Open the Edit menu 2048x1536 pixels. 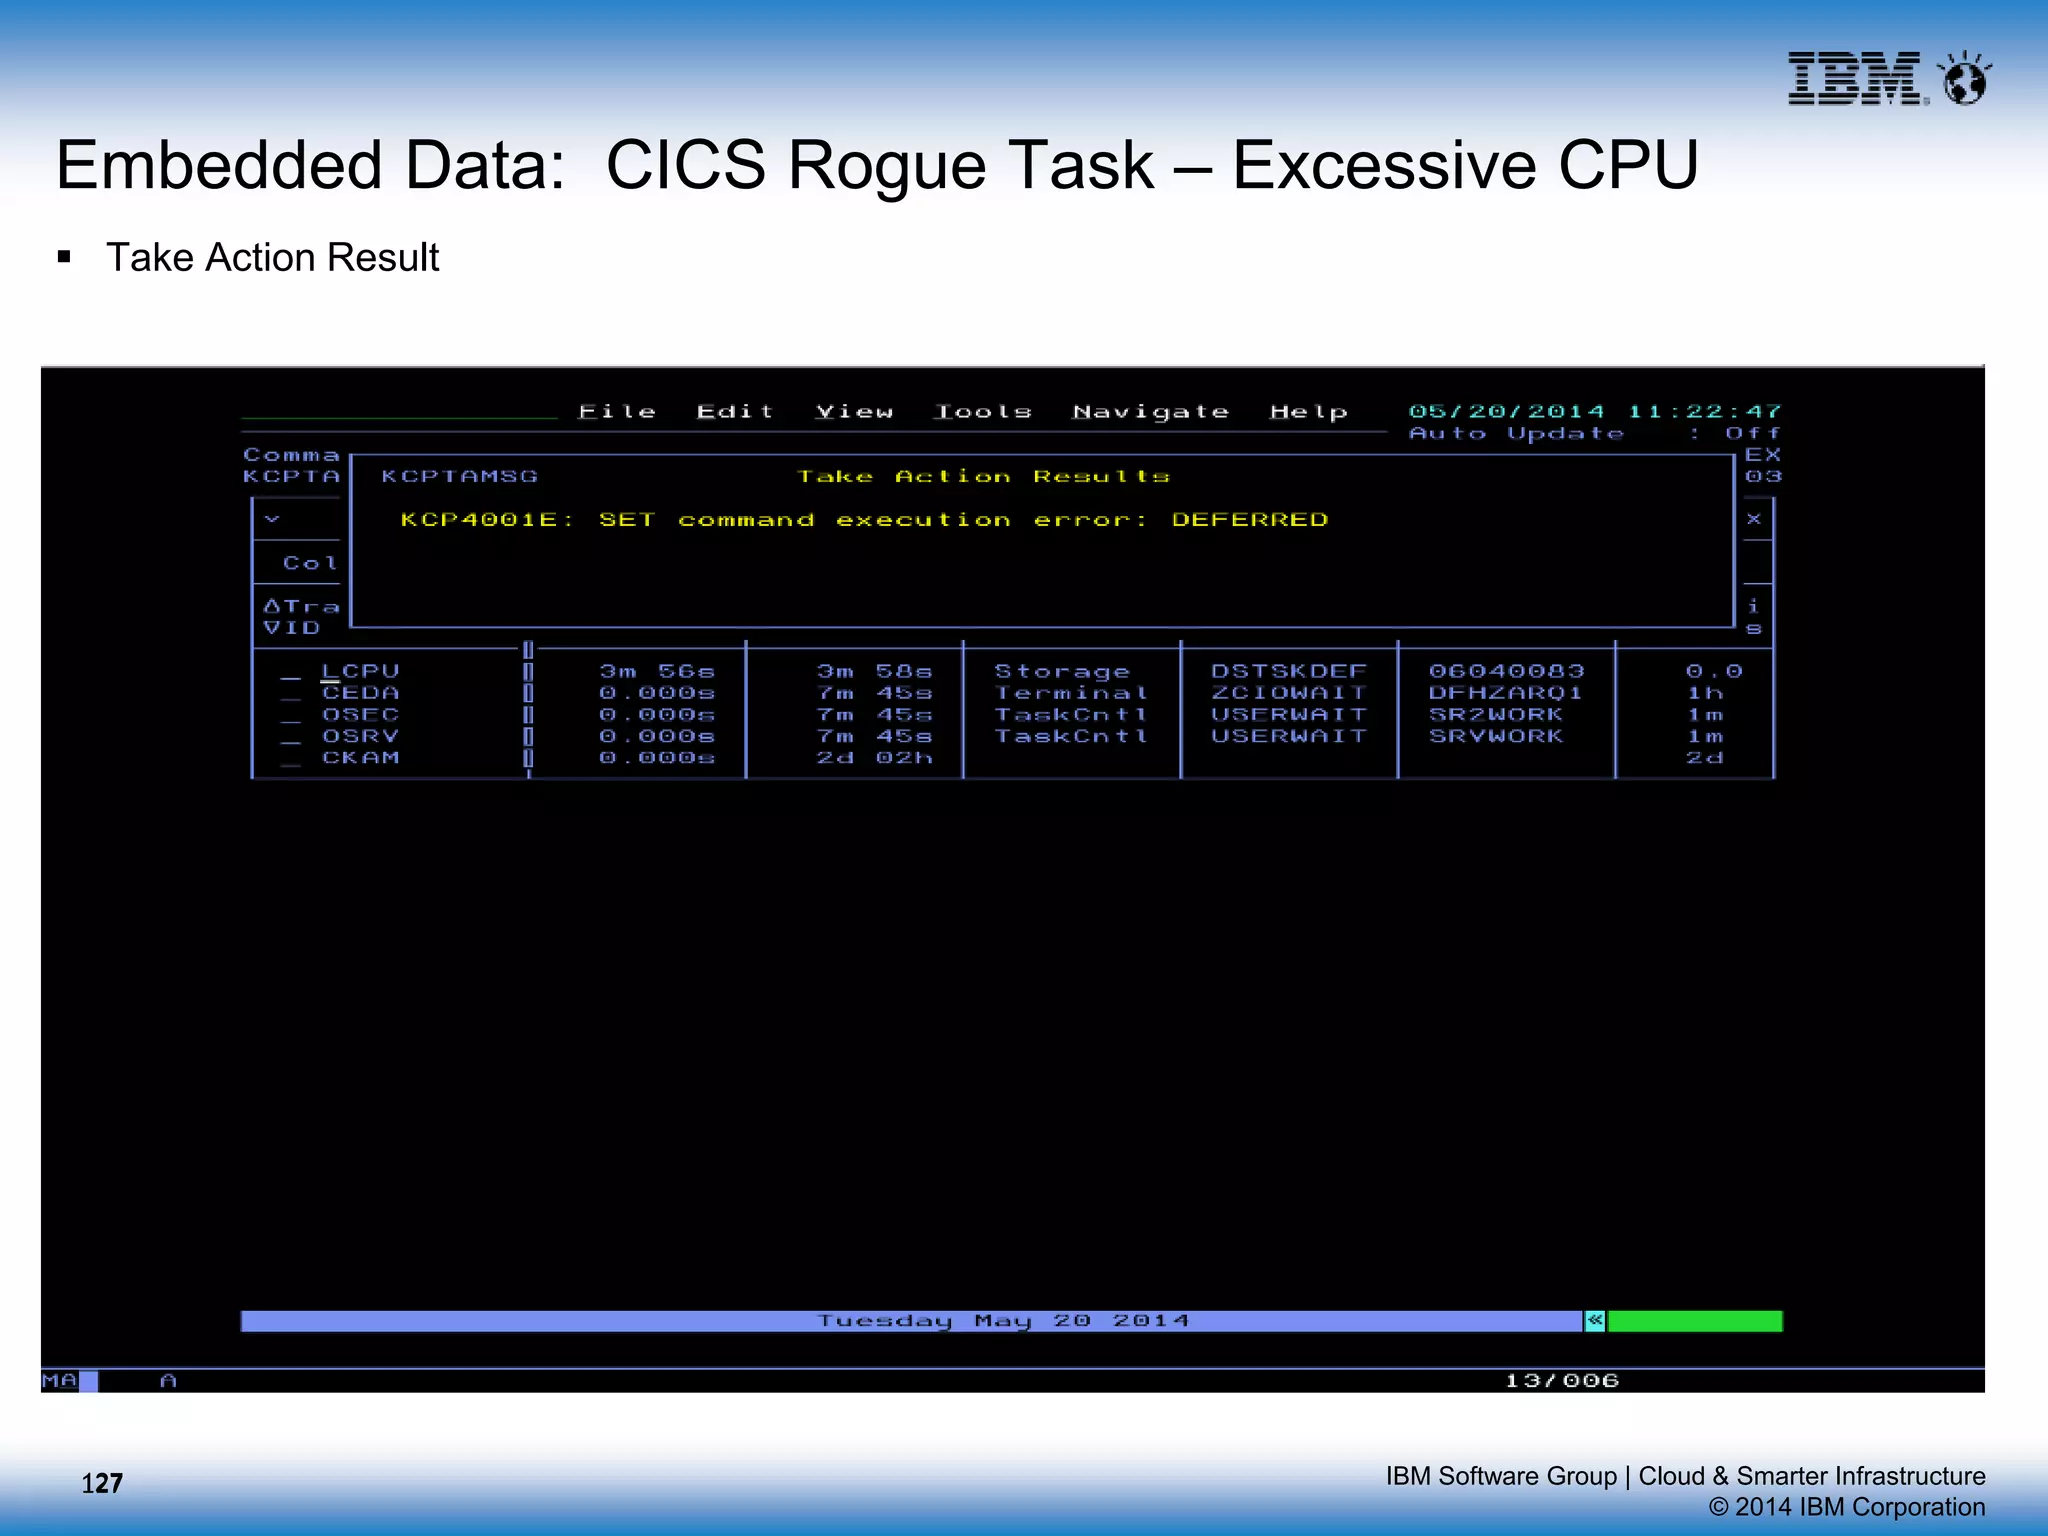click(735, 412)
